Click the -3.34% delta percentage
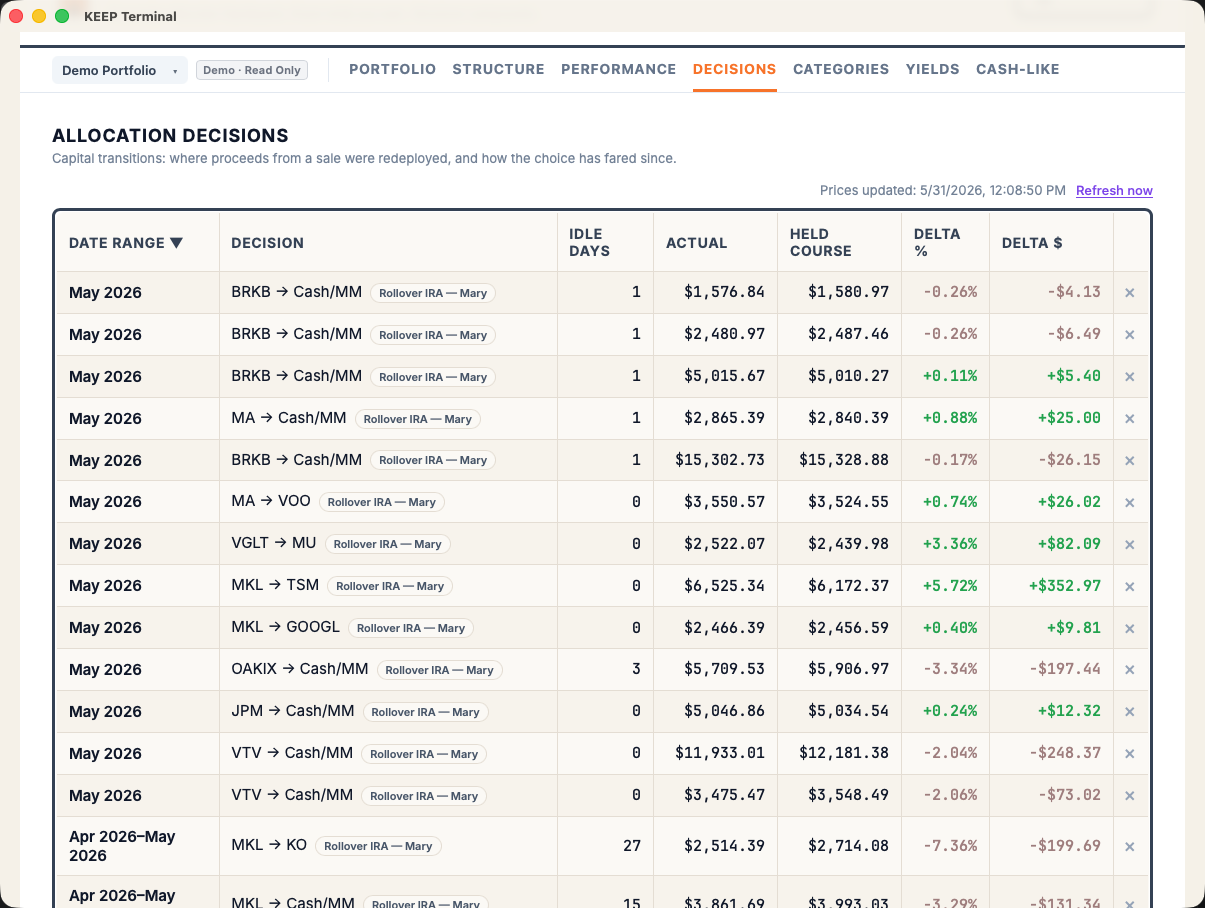Screen dimensions: 1205x908 [x=950, y=670]
